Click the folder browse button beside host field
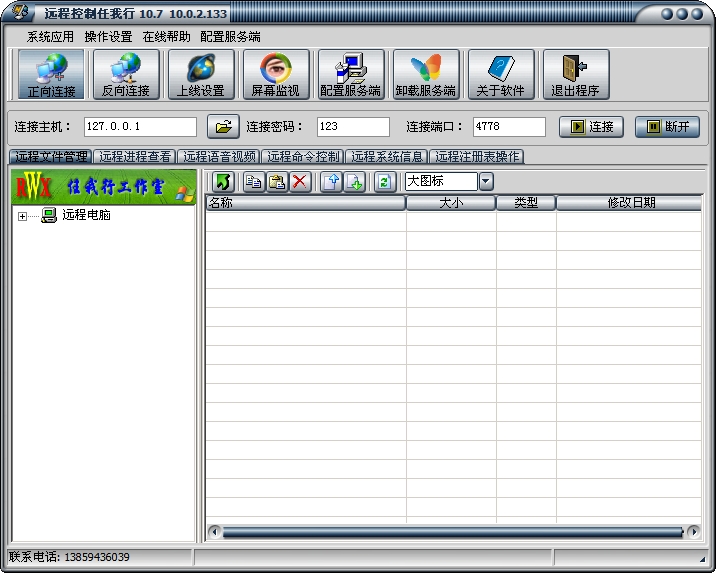716x573 pixels. click(224, 127)
